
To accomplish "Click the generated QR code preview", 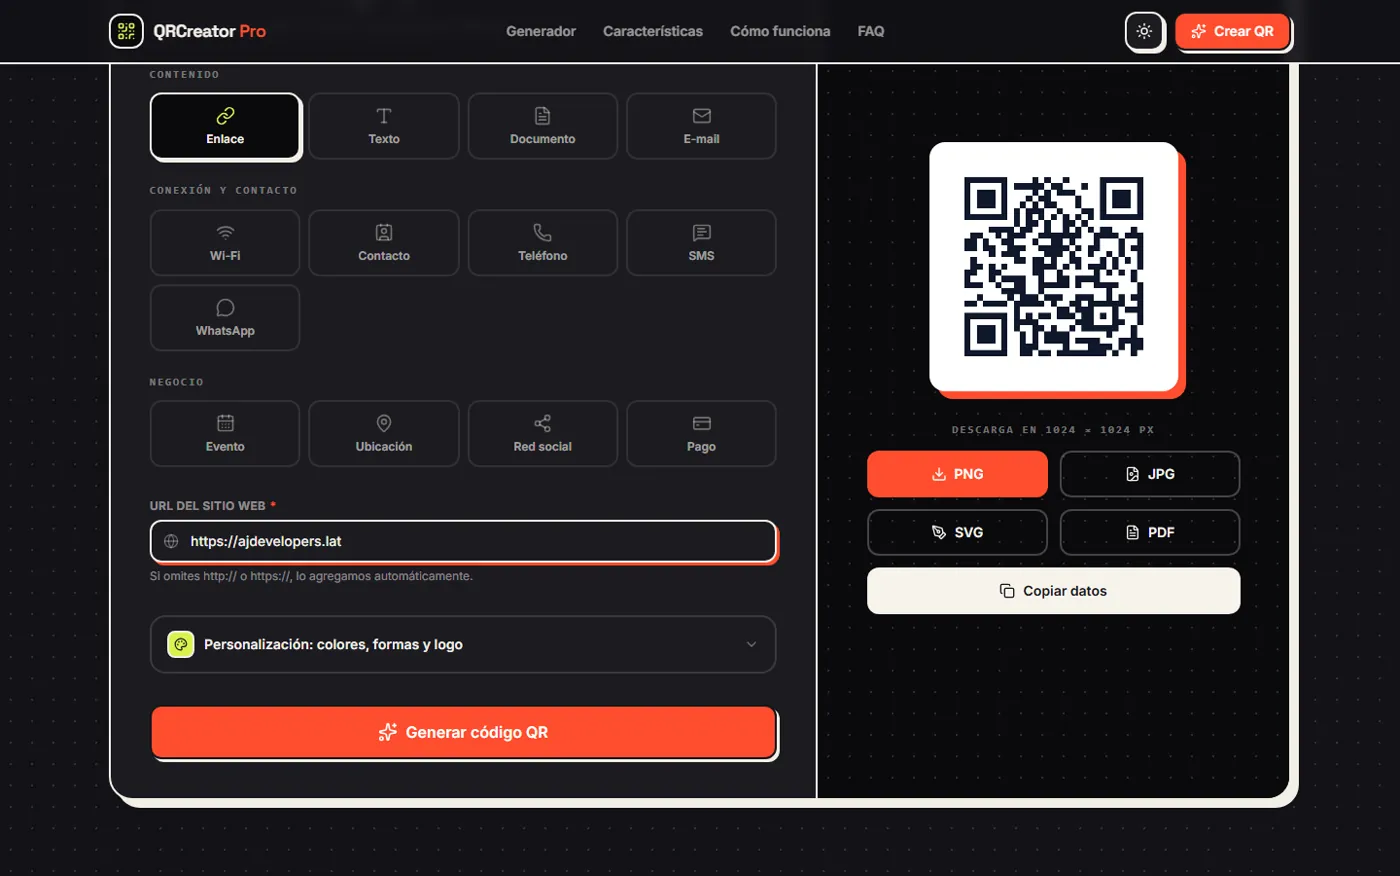I will coord(1054,266).
